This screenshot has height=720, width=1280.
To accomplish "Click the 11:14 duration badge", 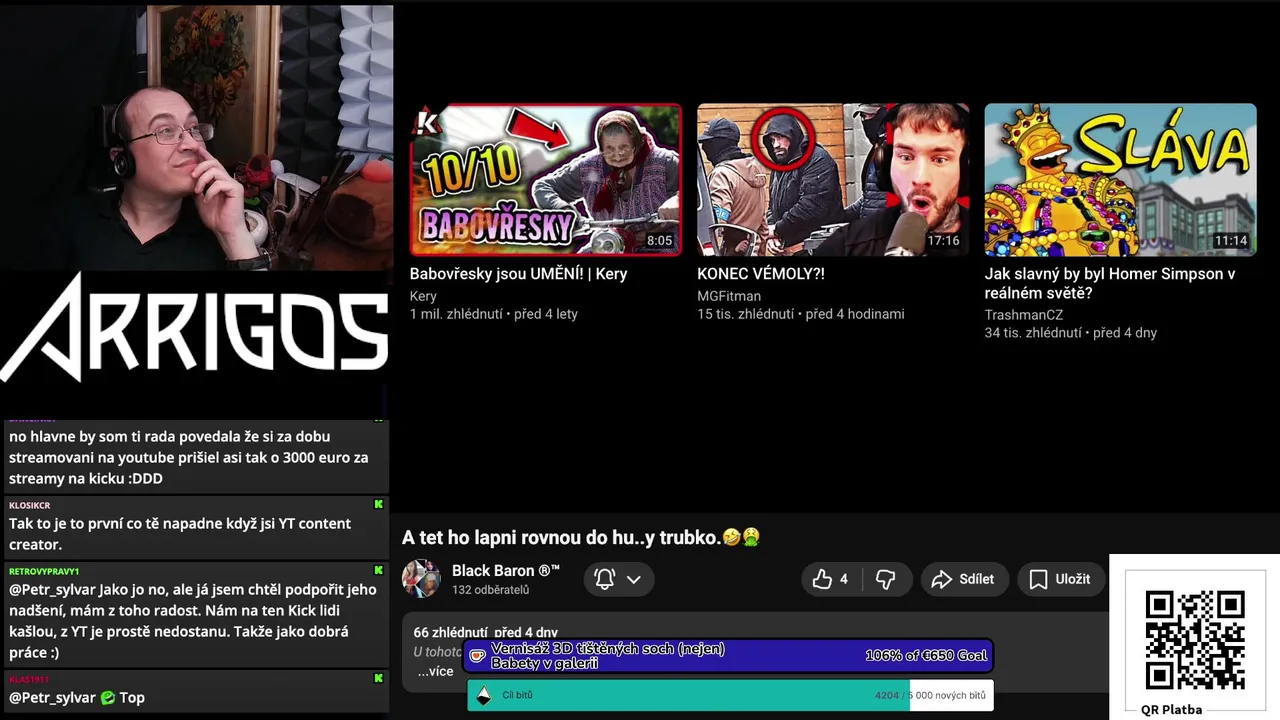I will click(x=1231, y=241).
